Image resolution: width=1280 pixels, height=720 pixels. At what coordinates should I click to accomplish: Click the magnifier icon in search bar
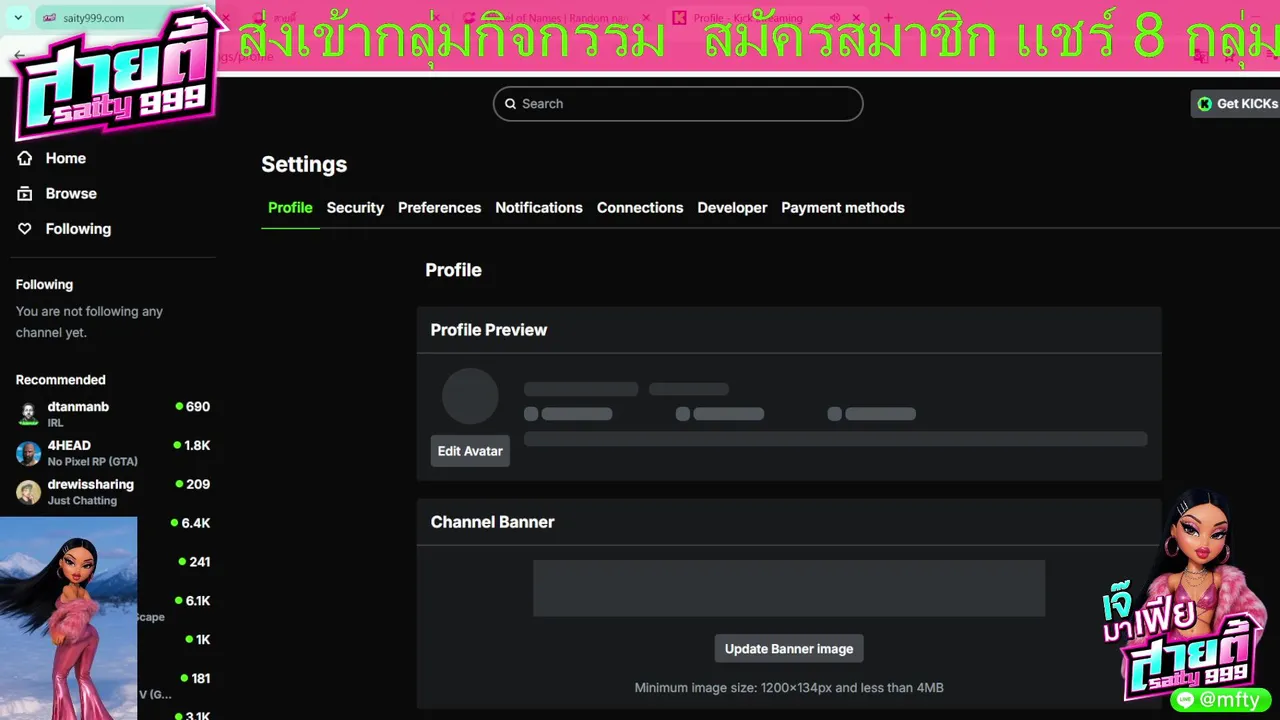511,104
